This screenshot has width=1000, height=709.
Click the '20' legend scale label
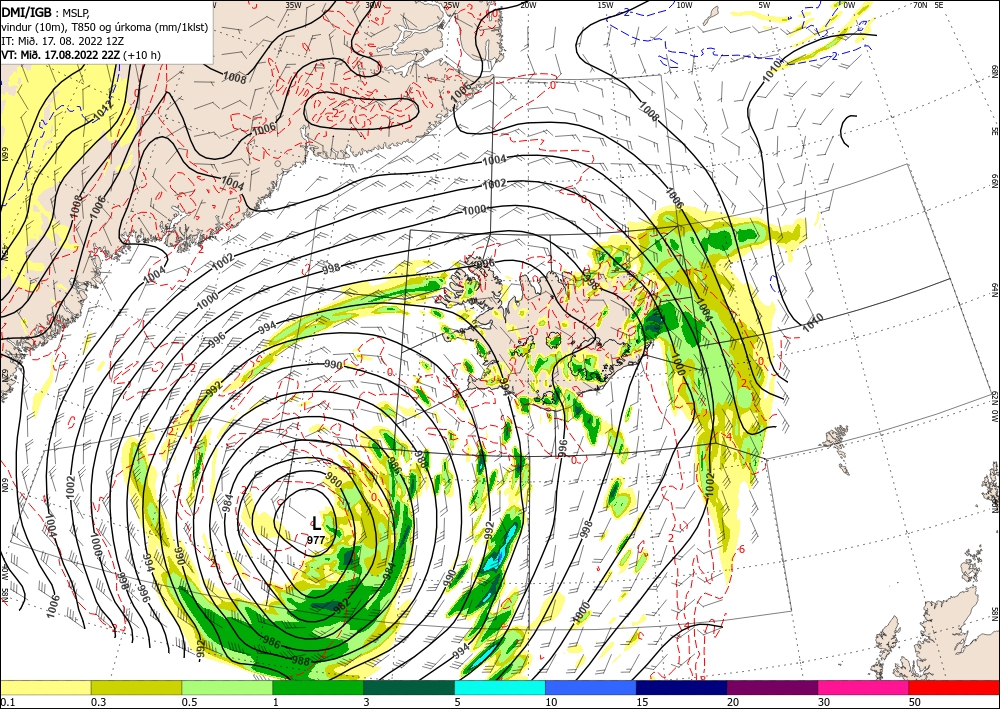(733, 702)
